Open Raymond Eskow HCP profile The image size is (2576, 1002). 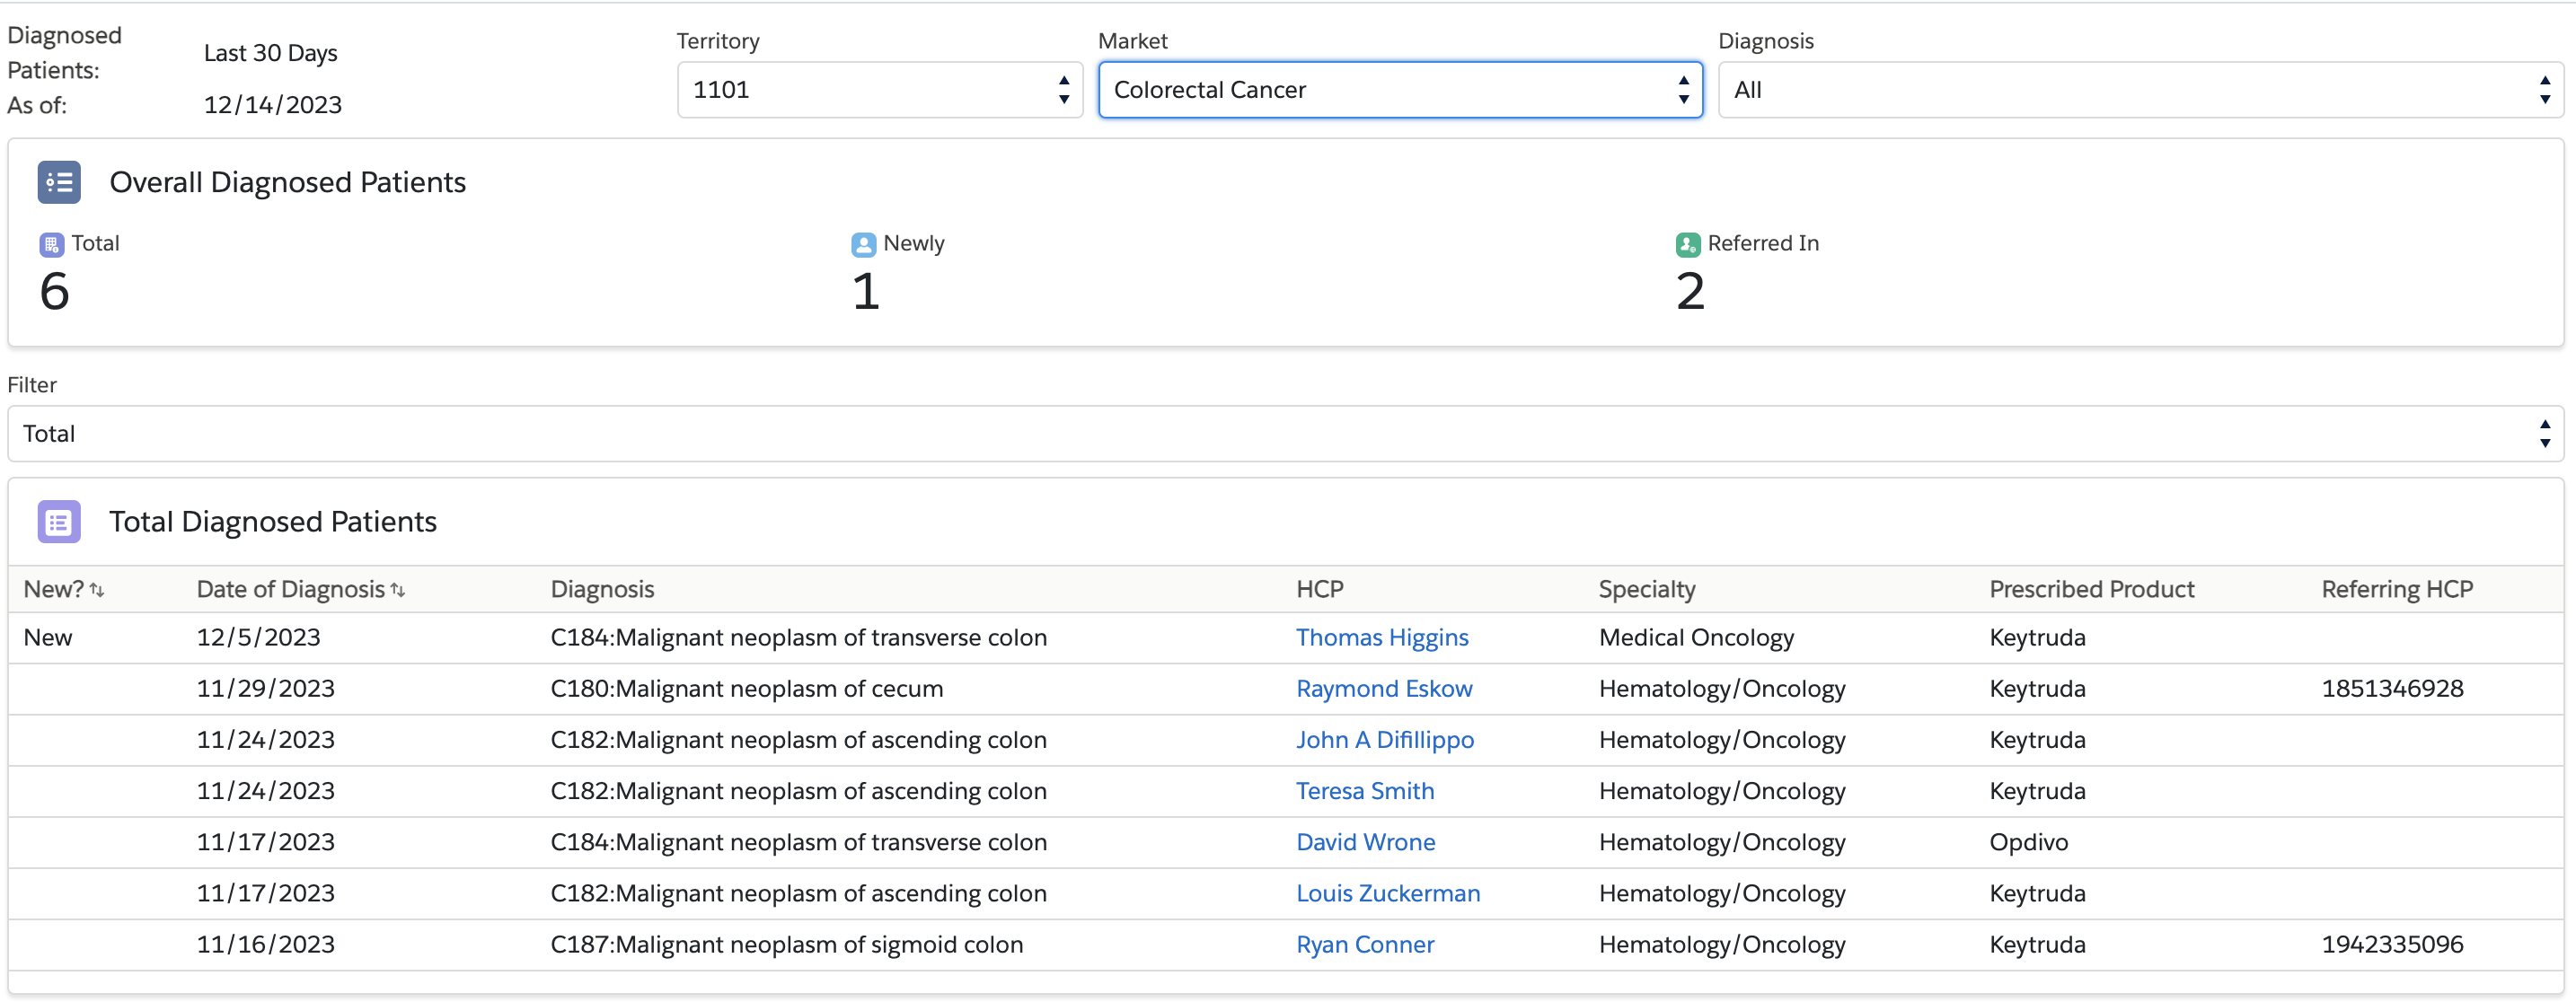[1383, 688]
